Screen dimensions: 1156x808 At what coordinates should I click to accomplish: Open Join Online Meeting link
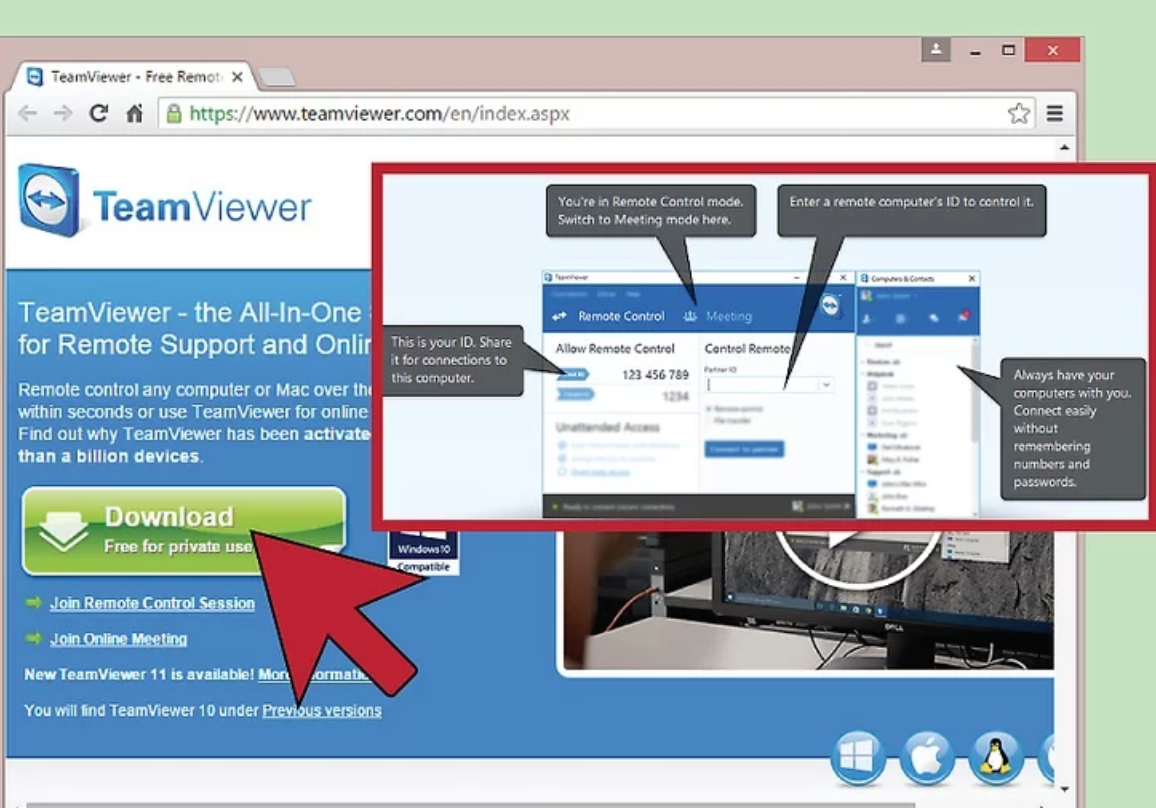click(118, 639)
